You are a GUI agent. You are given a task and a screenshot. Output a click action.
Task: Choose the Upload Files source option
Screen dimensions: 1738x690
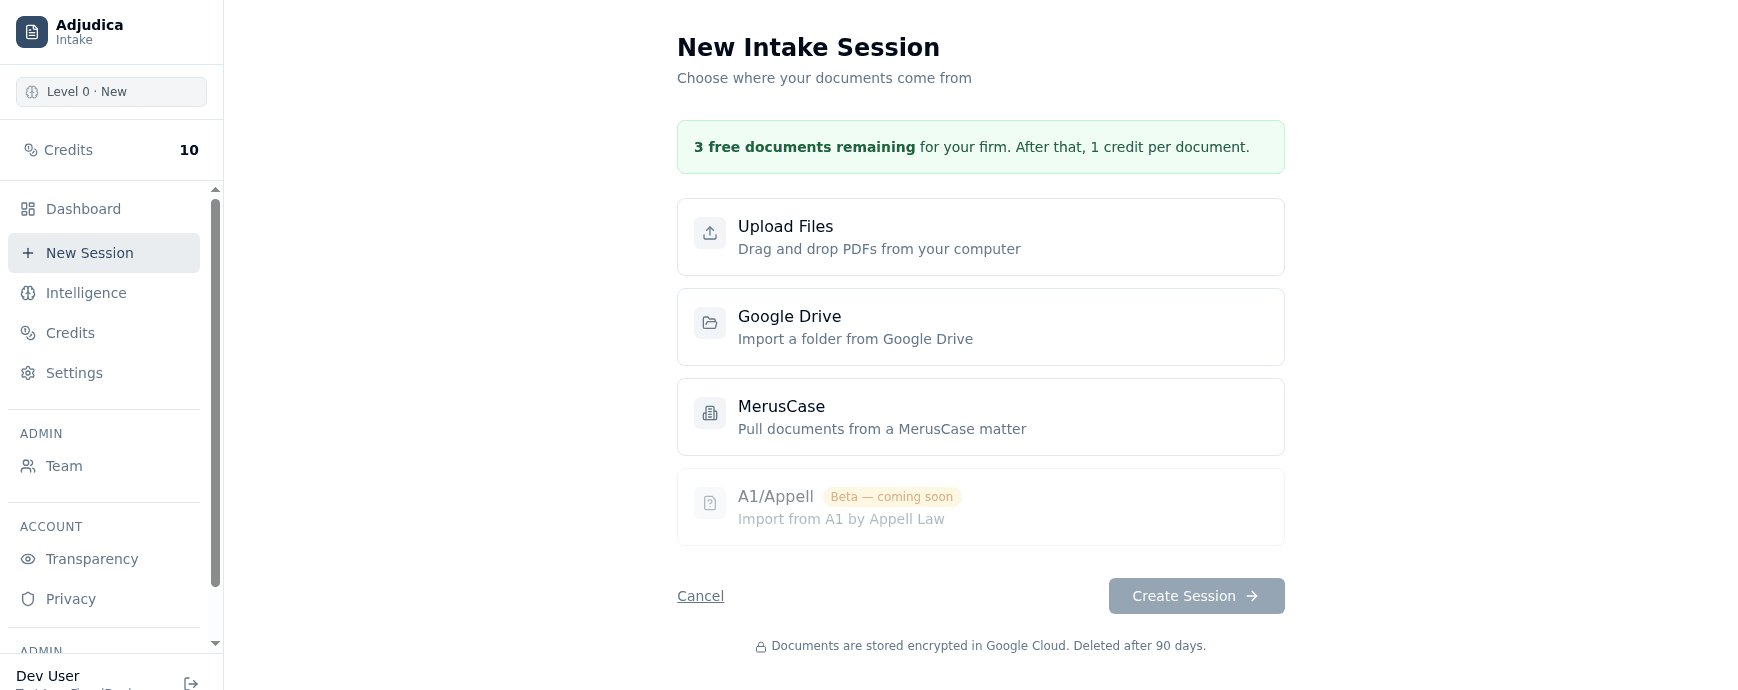click(981, 237)
